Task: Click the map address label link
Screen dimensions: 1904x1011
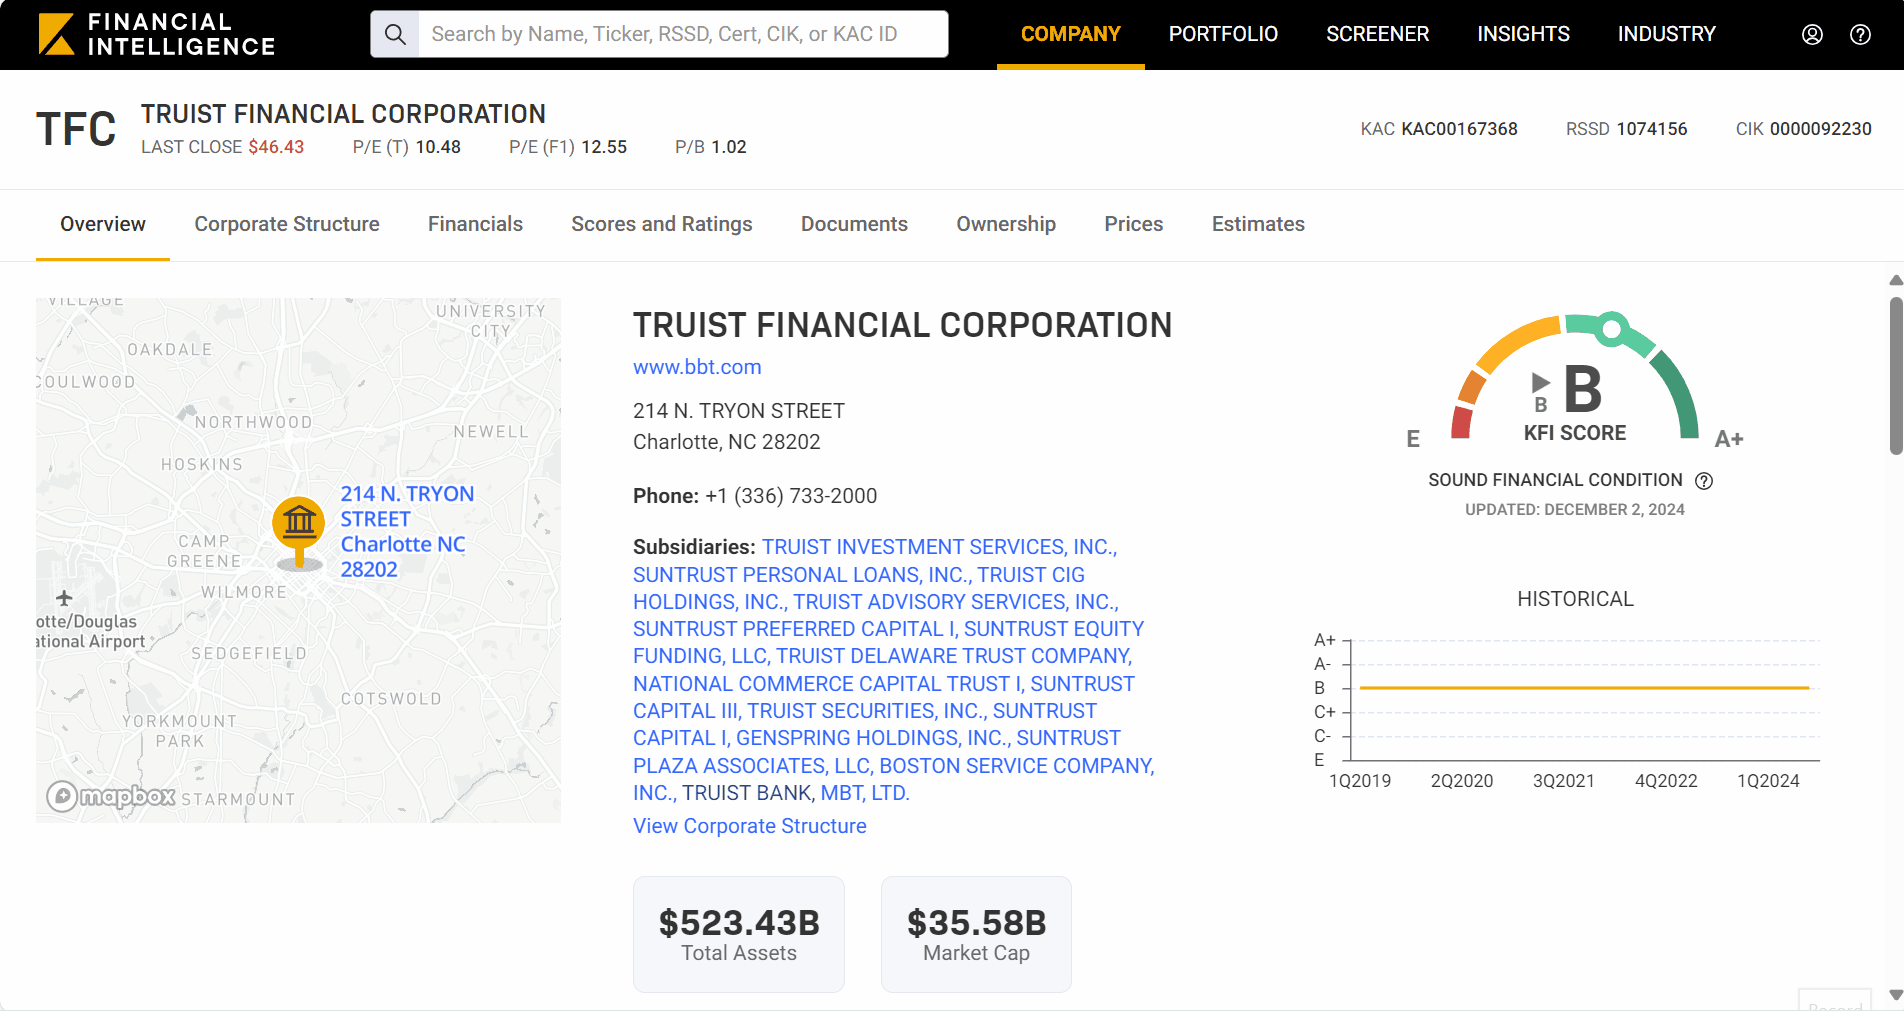Action: pos(406,531)
